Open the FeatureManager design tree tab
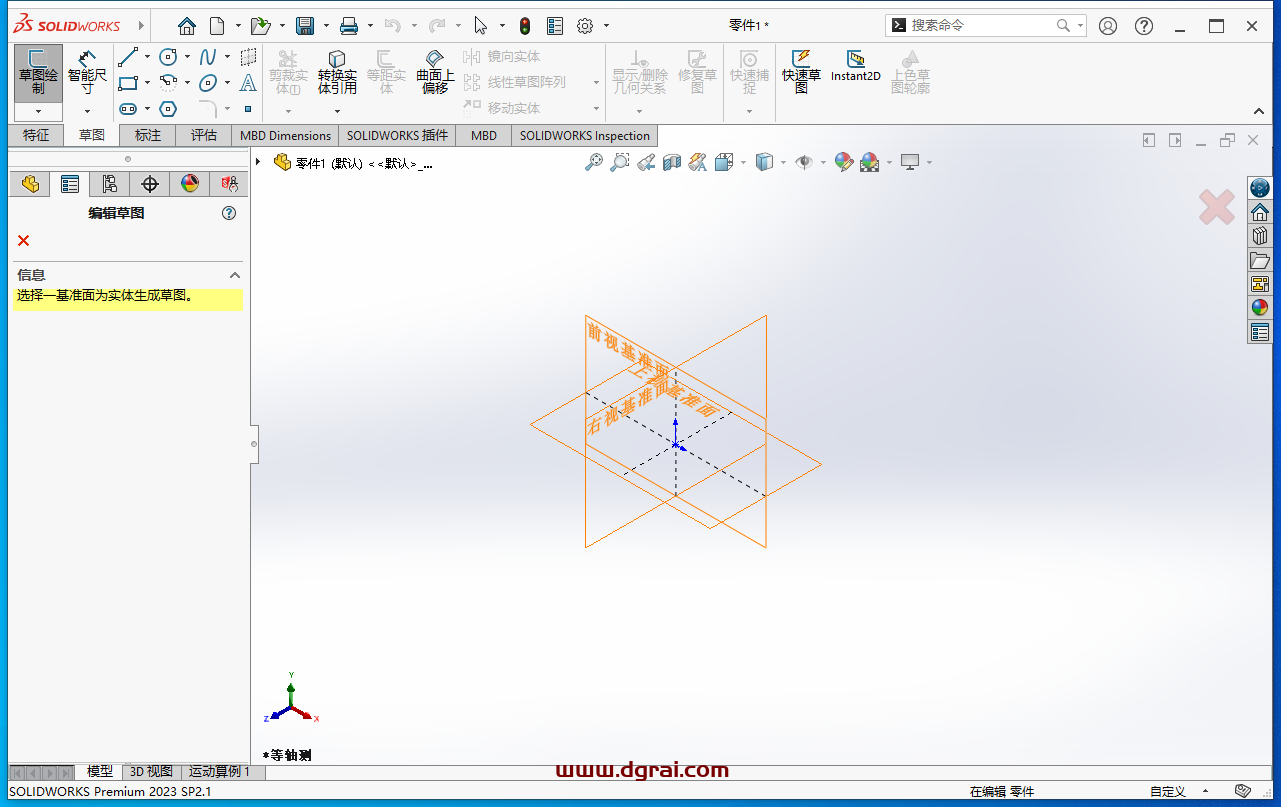1281x807 pixels. click(30, 184)
